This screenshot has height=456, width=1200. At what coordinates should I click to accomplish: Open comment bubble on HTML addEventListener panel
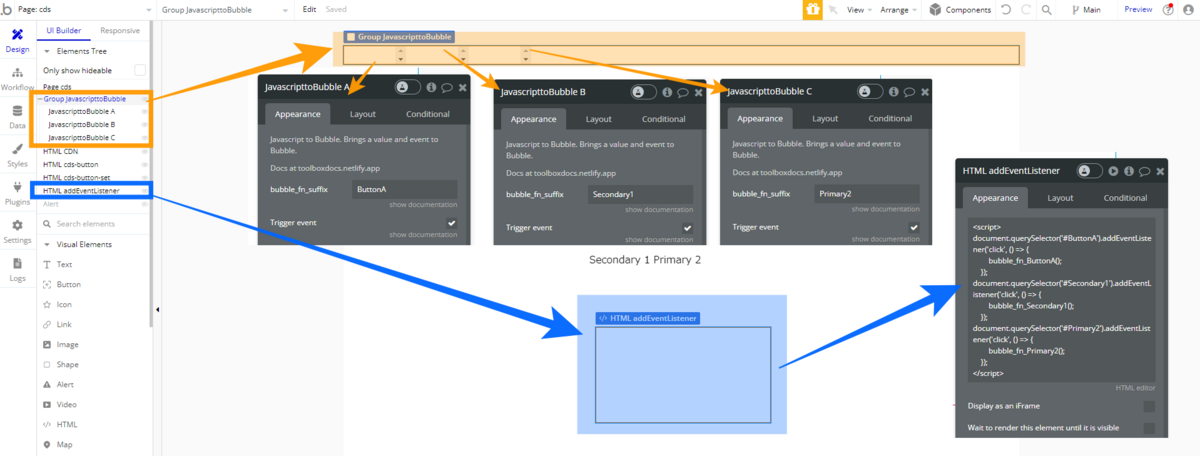point(1144,170)
